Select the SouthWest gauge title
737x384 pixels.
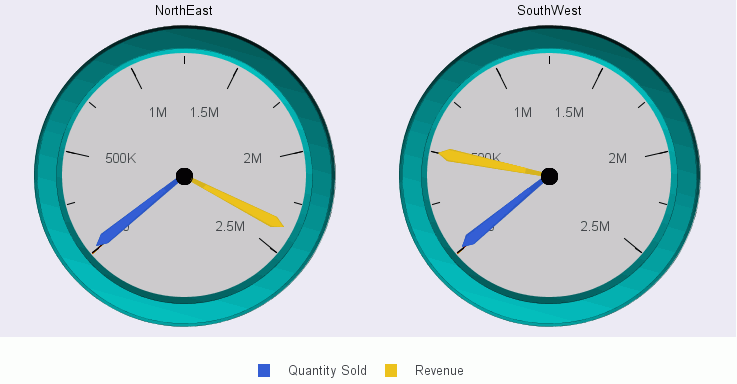[x=549, y=10]
